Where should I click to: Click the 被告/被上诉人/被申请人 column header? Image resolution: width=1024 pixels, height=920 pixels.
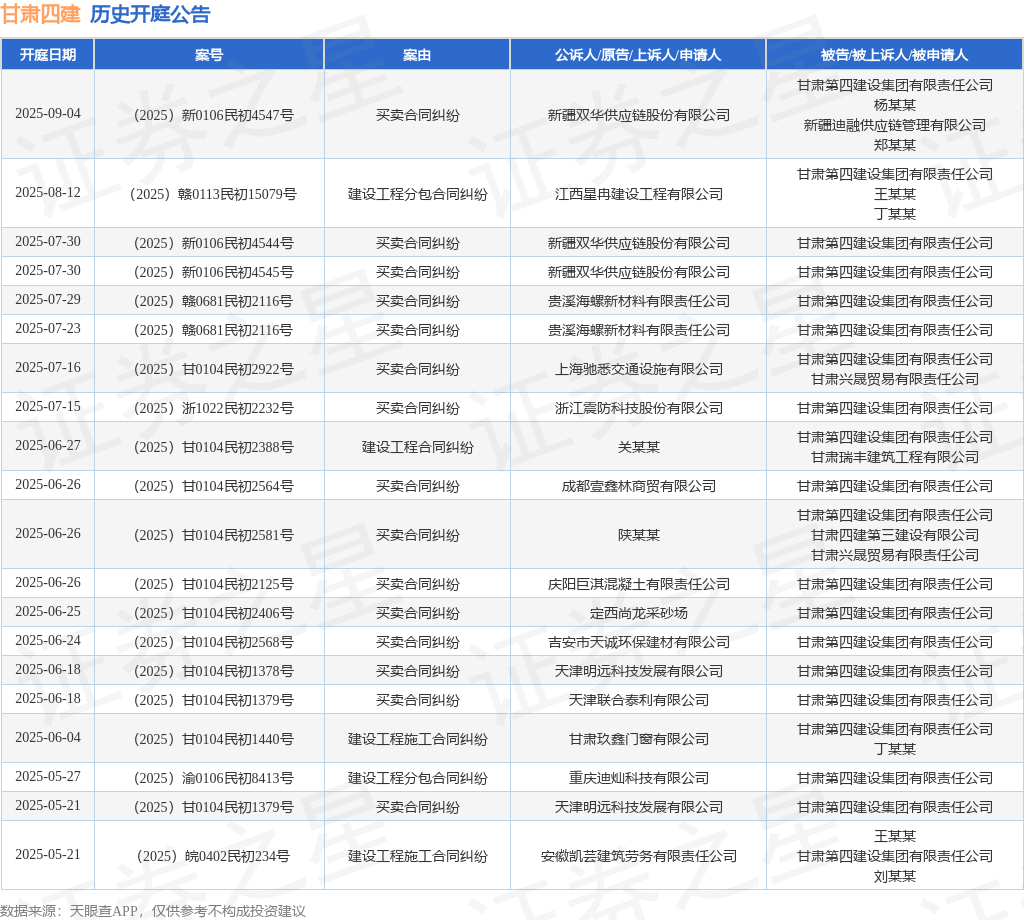tap(894, 55)
